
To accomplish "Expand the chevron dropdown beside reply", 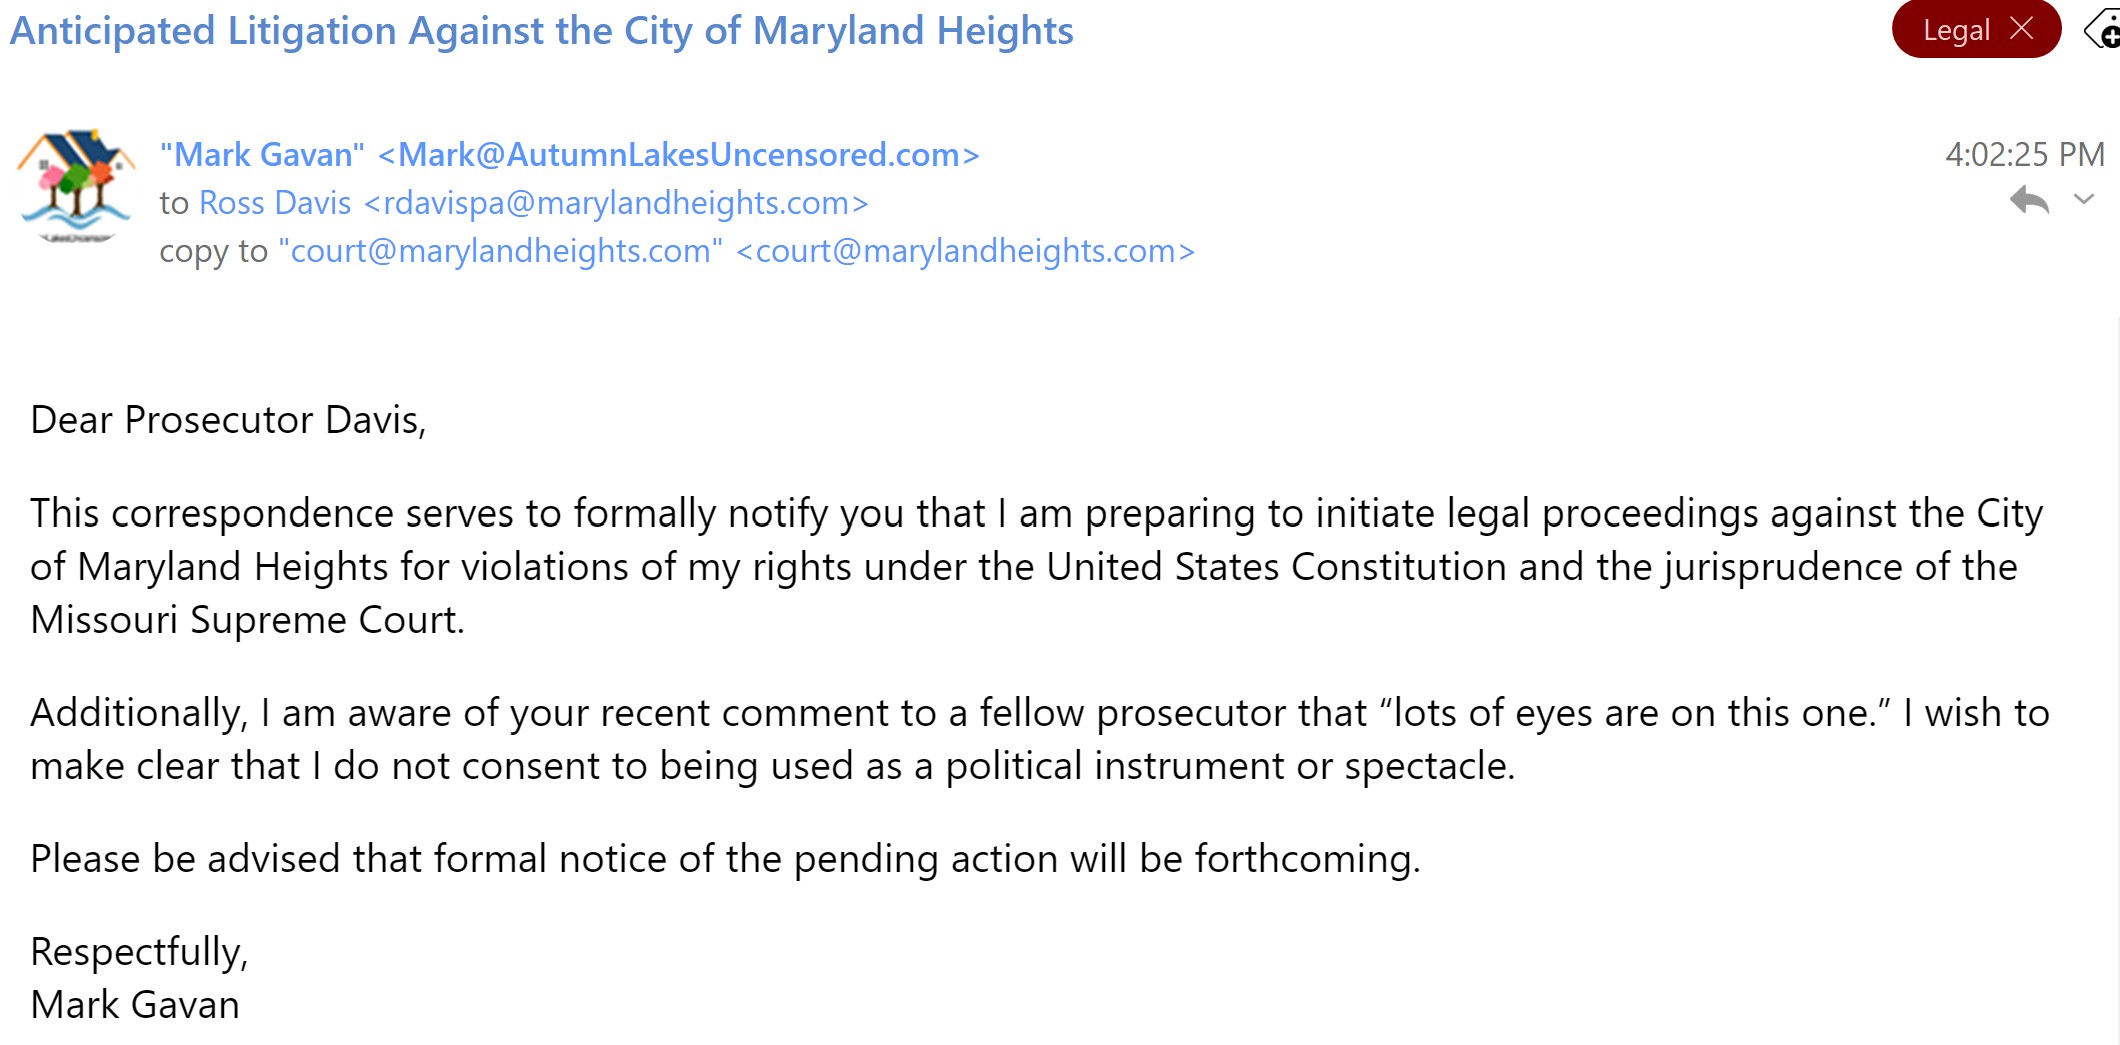I will coord(2084,199).
